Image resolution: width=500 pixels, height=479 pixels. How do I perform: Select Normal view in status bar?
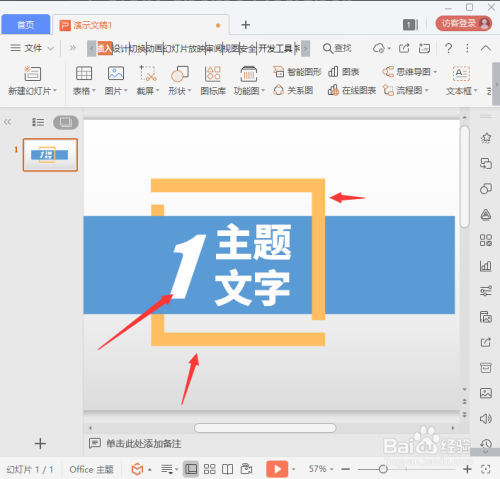click(191, 469)
